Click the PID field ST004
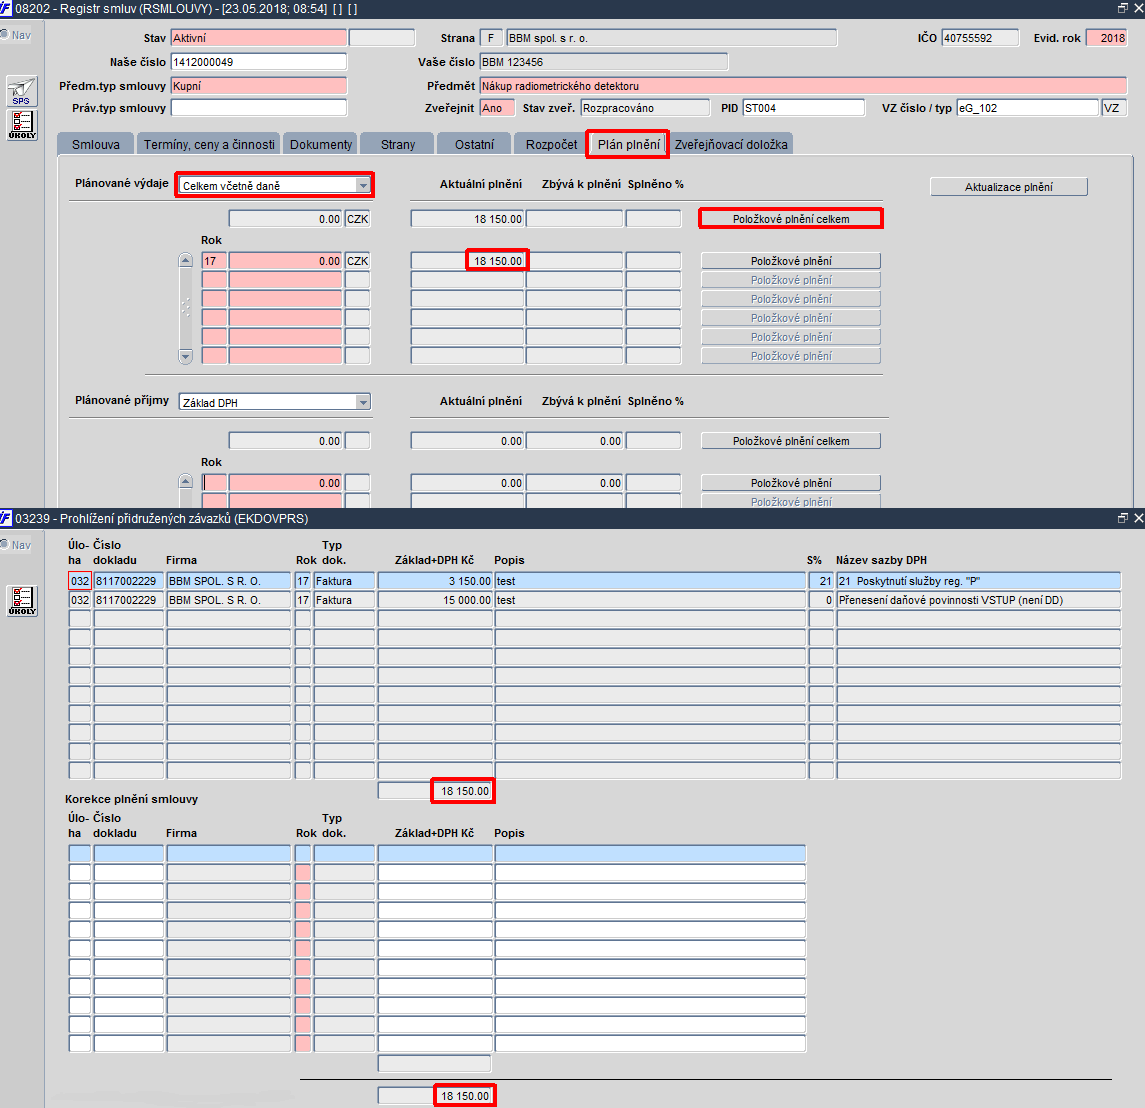Screen dimensions: 1145x1108 point(803,108)
